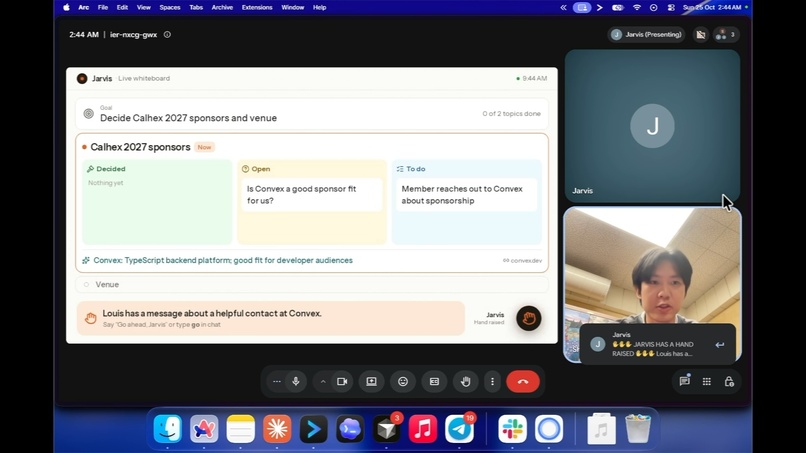The width and height of the screenshot is (806, 453).
Task: Mute the microphone in the call bar
Action: coord(296,382)
